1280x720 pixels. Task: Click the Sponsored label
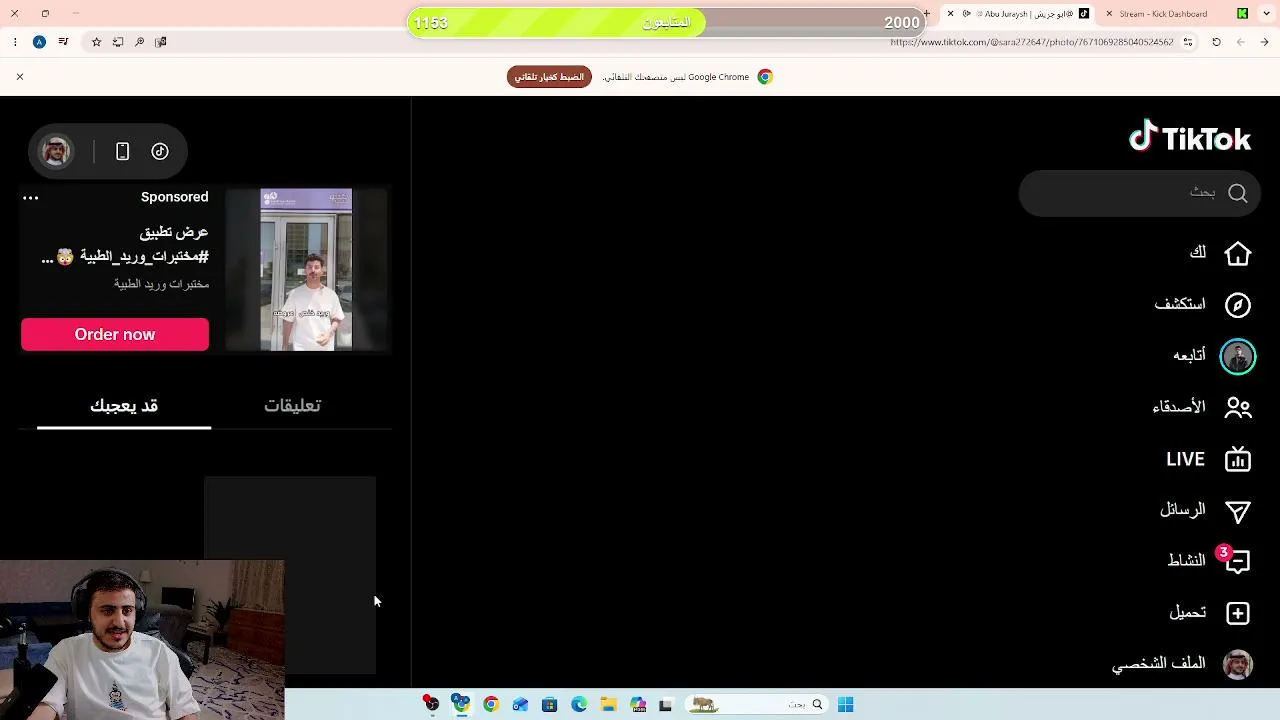(175, 197)
